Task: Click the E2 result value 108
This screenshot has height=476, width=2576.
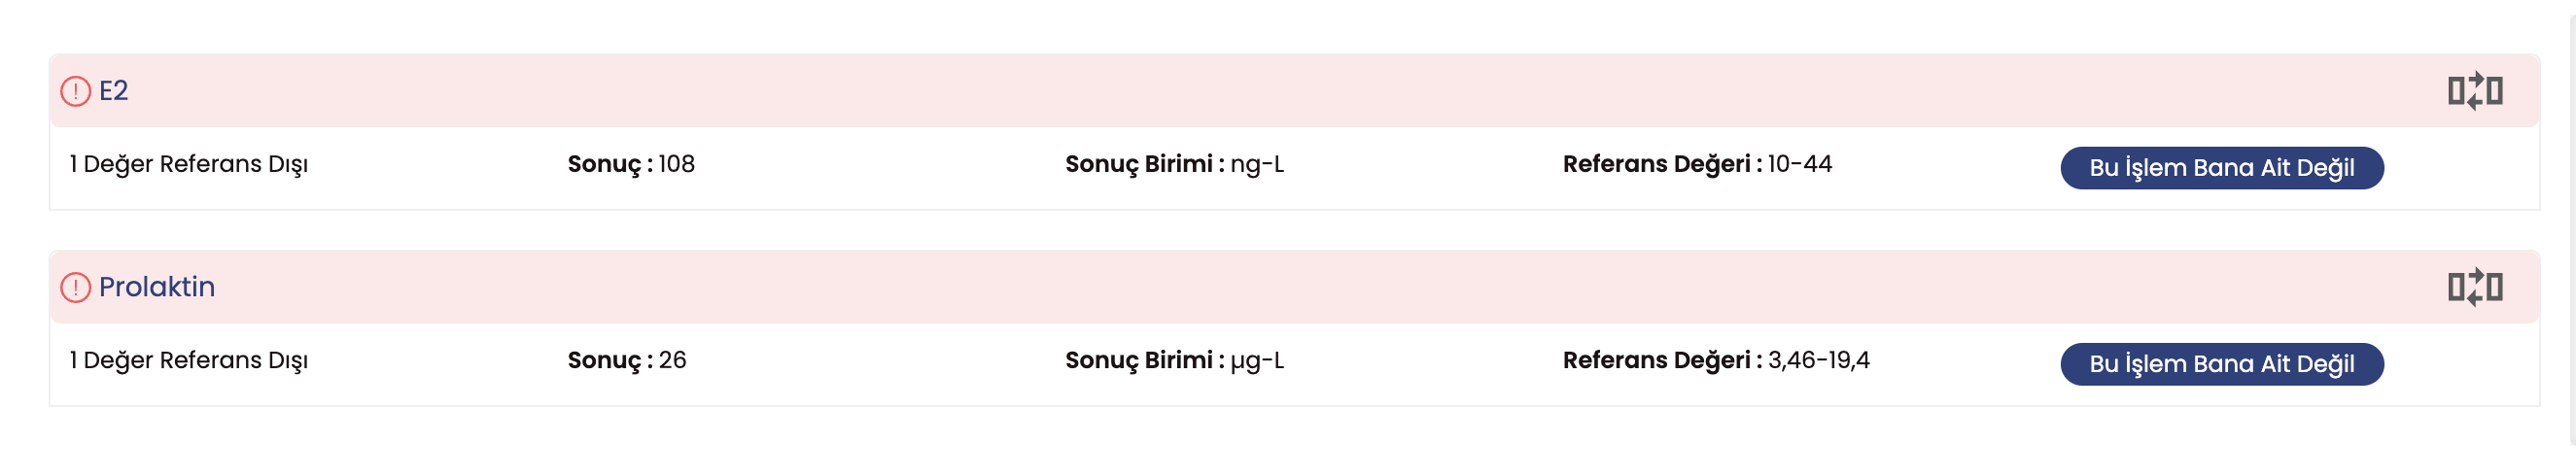Action: [676, 164]
